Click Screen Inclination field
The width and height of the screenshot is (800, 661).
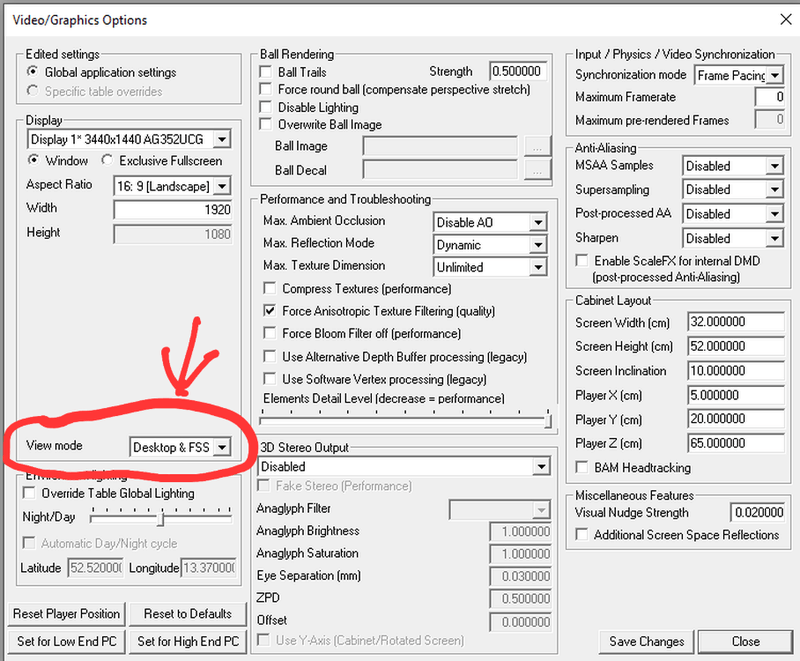736,371
